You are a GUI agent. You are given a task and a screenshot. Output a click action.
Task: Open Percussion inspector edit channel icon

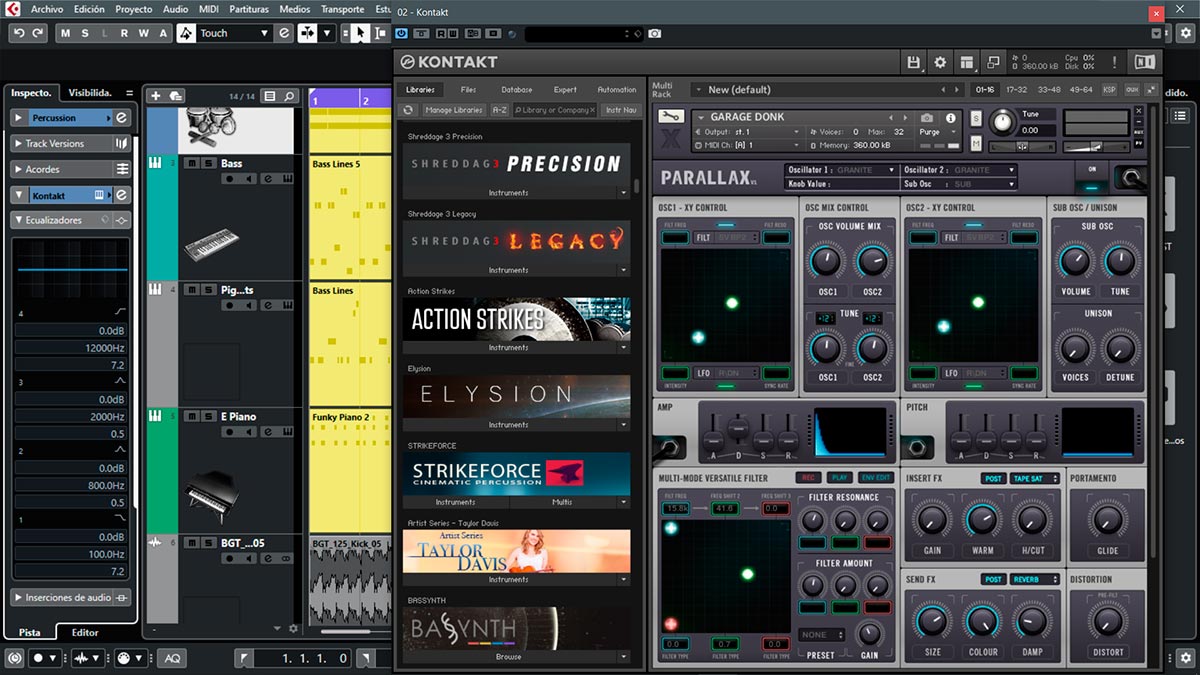coord(121,118)
